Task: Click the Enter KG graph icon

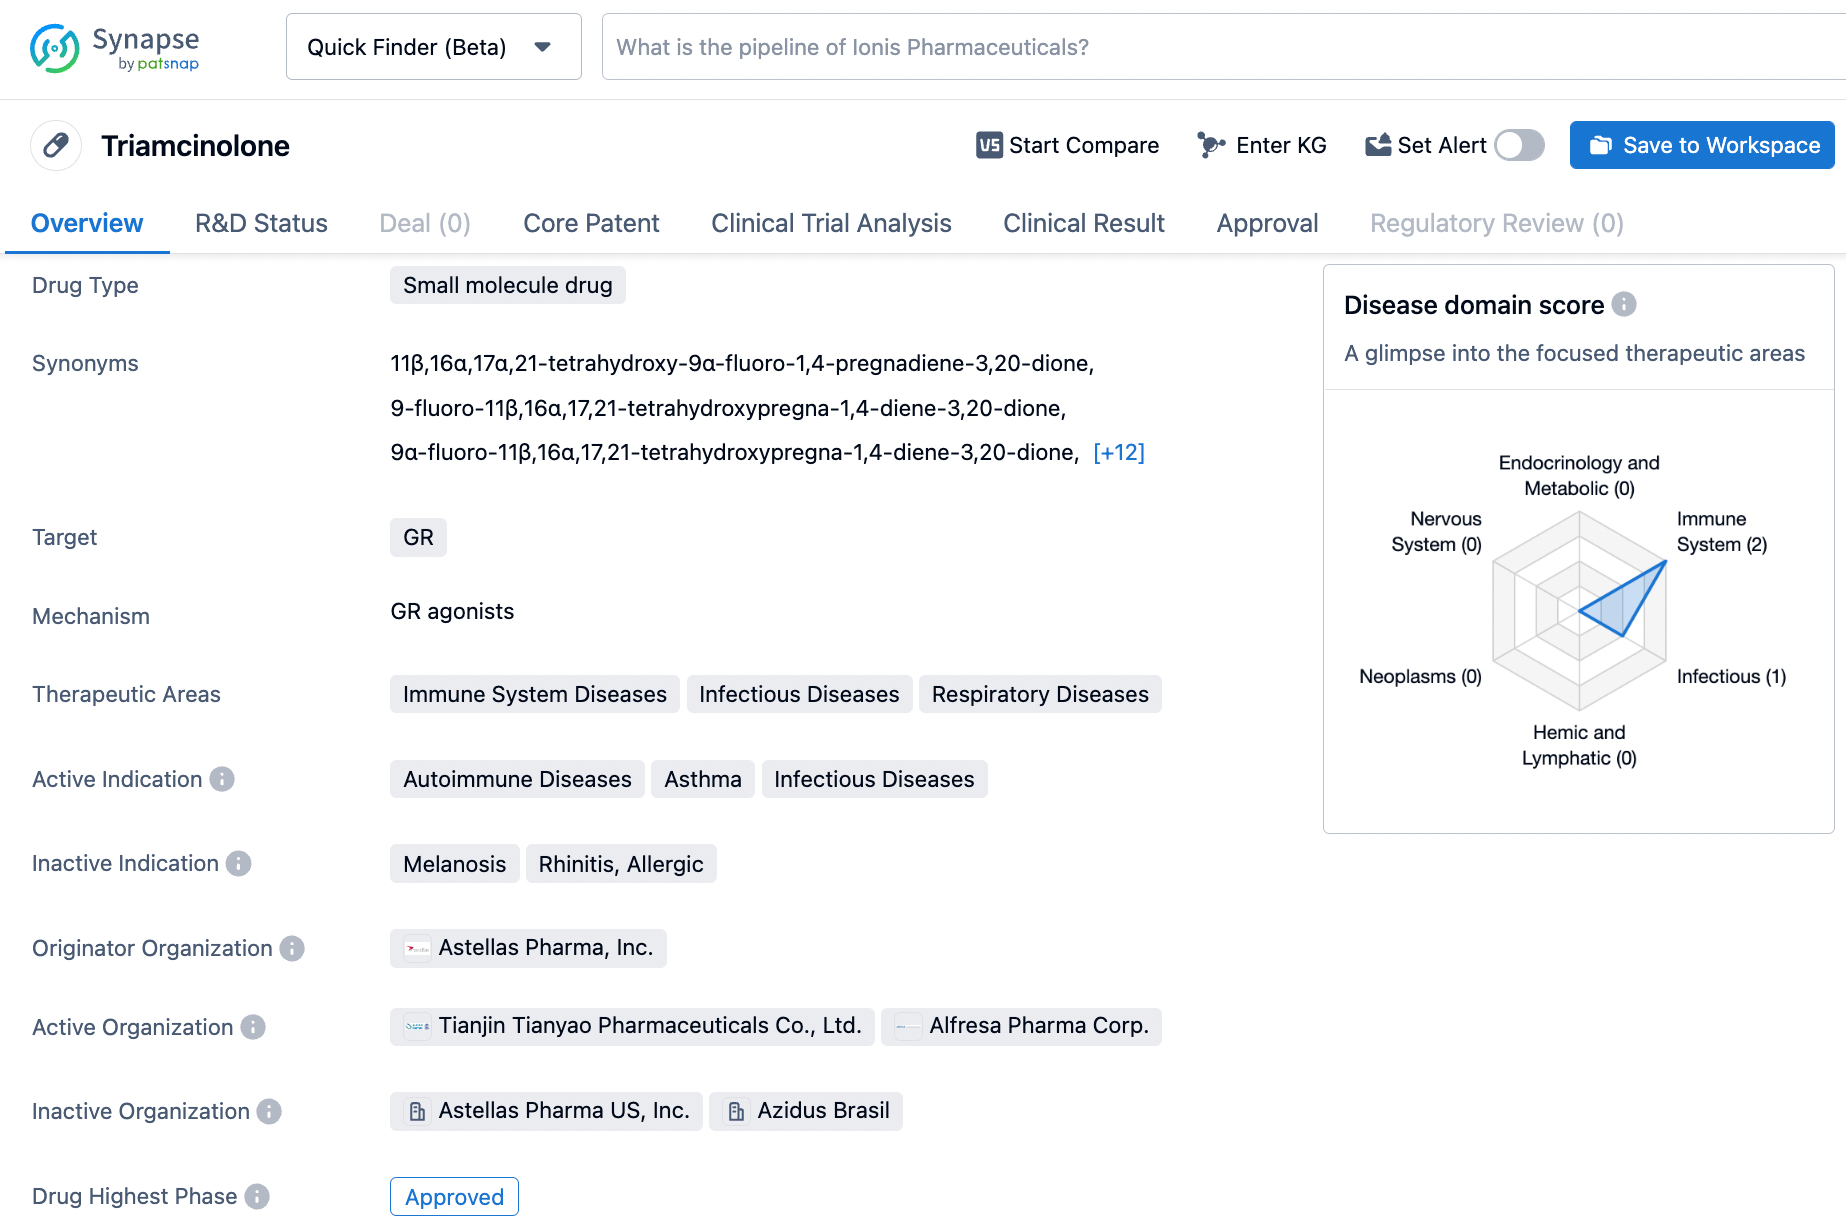Action: coord(1211,146)
